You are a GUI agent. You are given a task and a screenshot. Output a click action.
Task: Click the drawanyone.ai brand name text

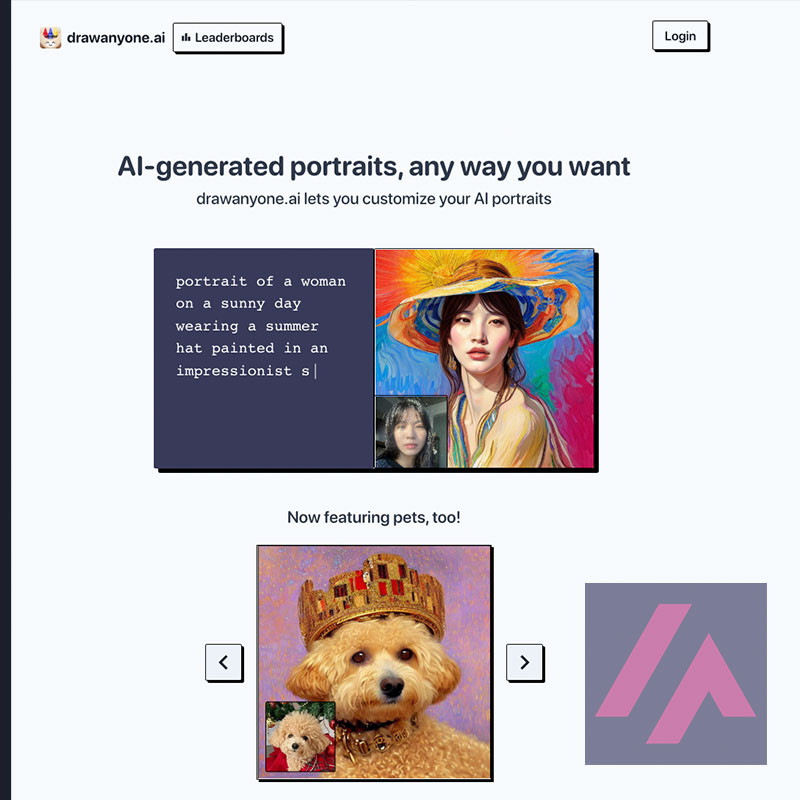116,38
